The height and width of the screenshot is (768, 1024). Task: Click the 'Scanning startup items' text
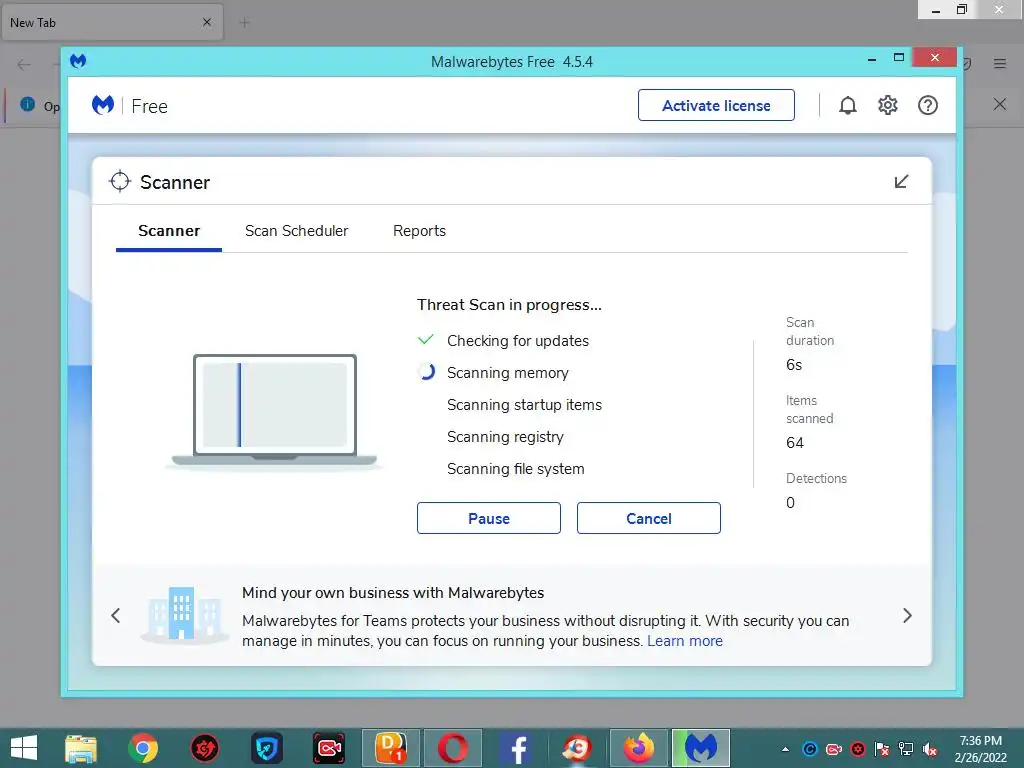524,405
